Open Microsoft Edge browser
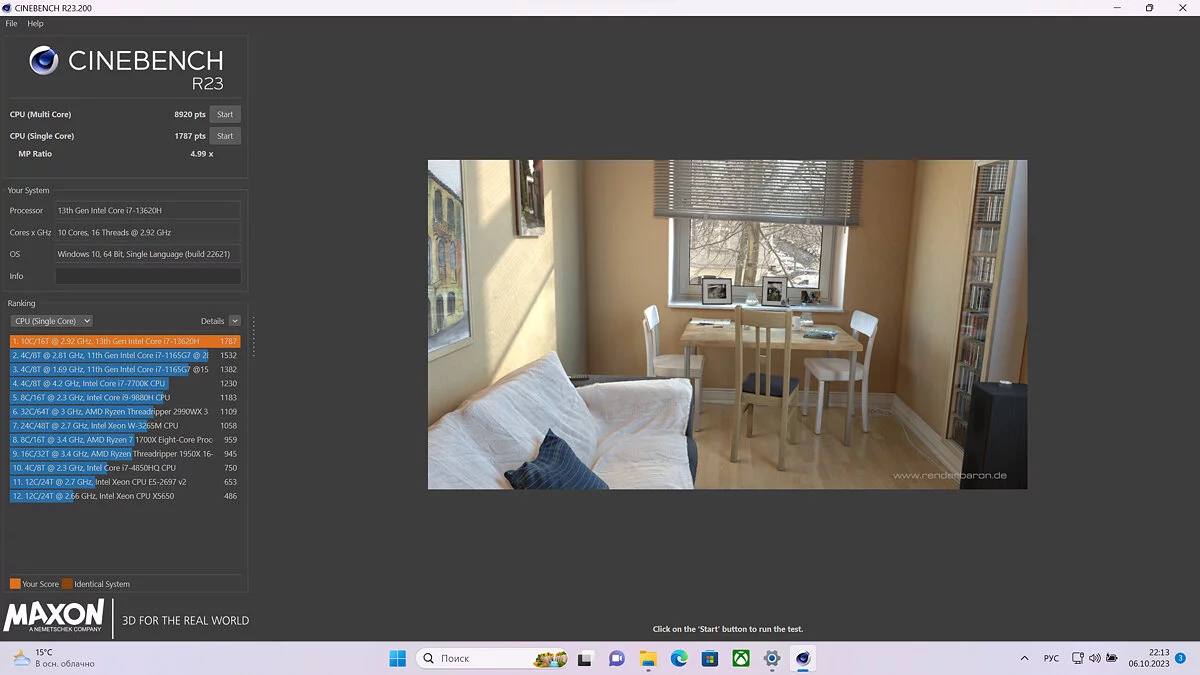 679,658
